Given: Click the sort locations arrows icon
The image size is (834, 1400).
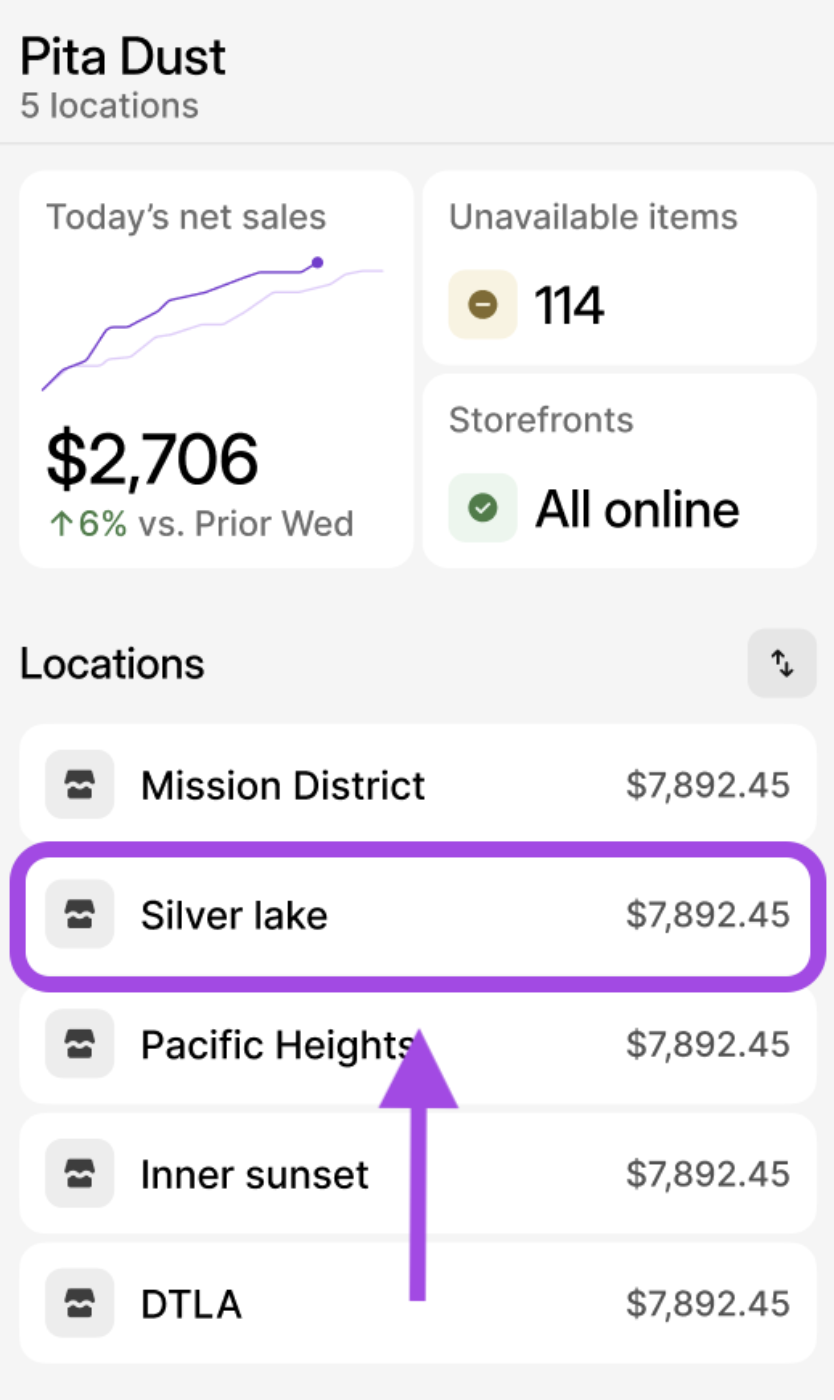Looking at the screenshot, I should 782,663.
